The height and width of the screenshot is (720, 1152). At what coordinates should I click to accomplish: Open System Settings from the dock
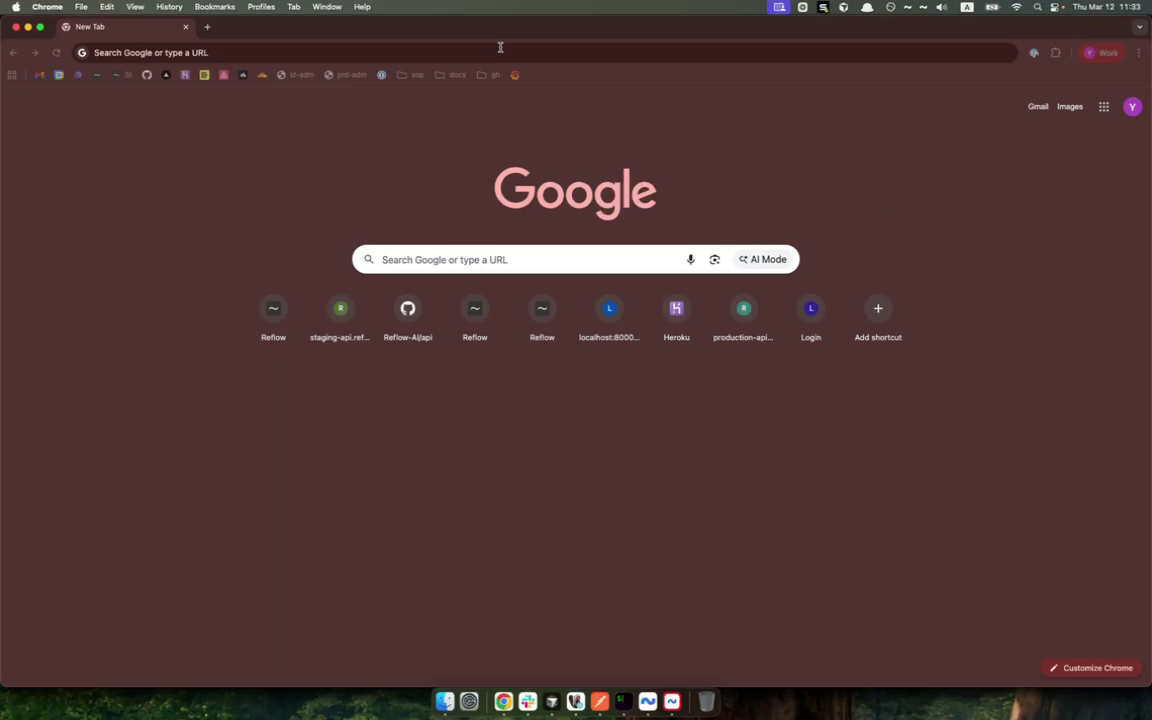[x=469, y=702]
